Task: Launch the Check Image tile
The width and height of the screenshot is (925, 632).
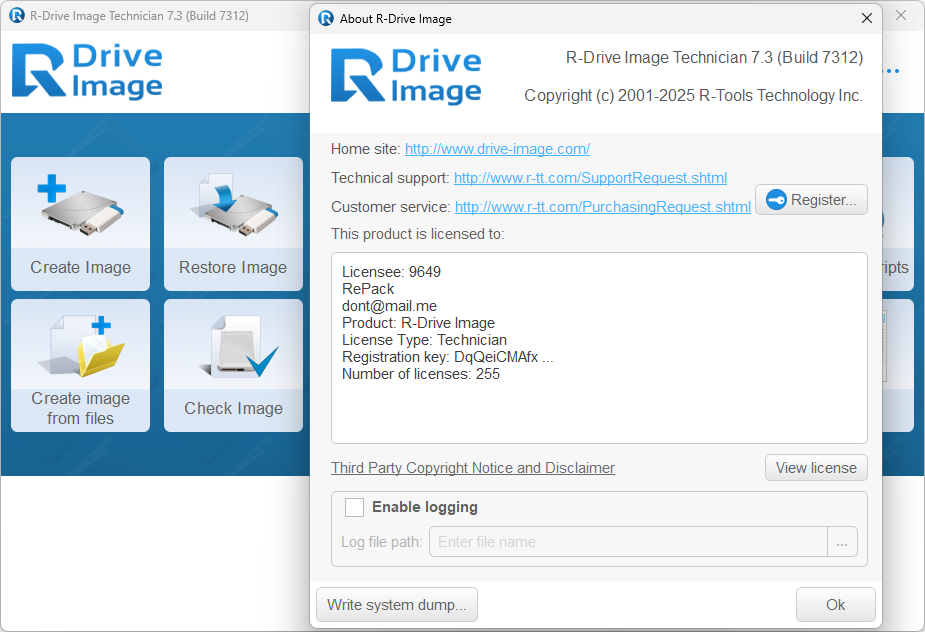Action: 233,365
